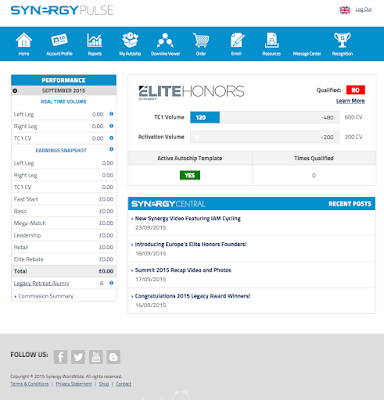Click the Synergy Pulse logo
Image resolution: width=384 pixels, height=400 pixels.
tap(62, 10)
